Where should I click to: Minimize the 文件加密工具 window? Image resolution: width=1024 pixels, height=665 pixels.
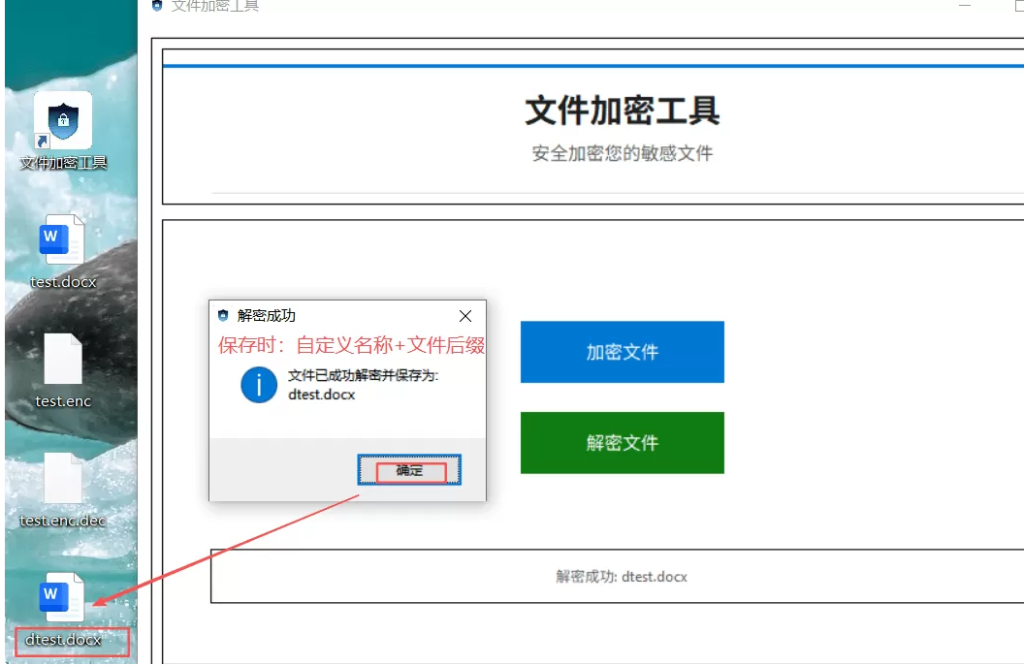[x=965, y=5]
